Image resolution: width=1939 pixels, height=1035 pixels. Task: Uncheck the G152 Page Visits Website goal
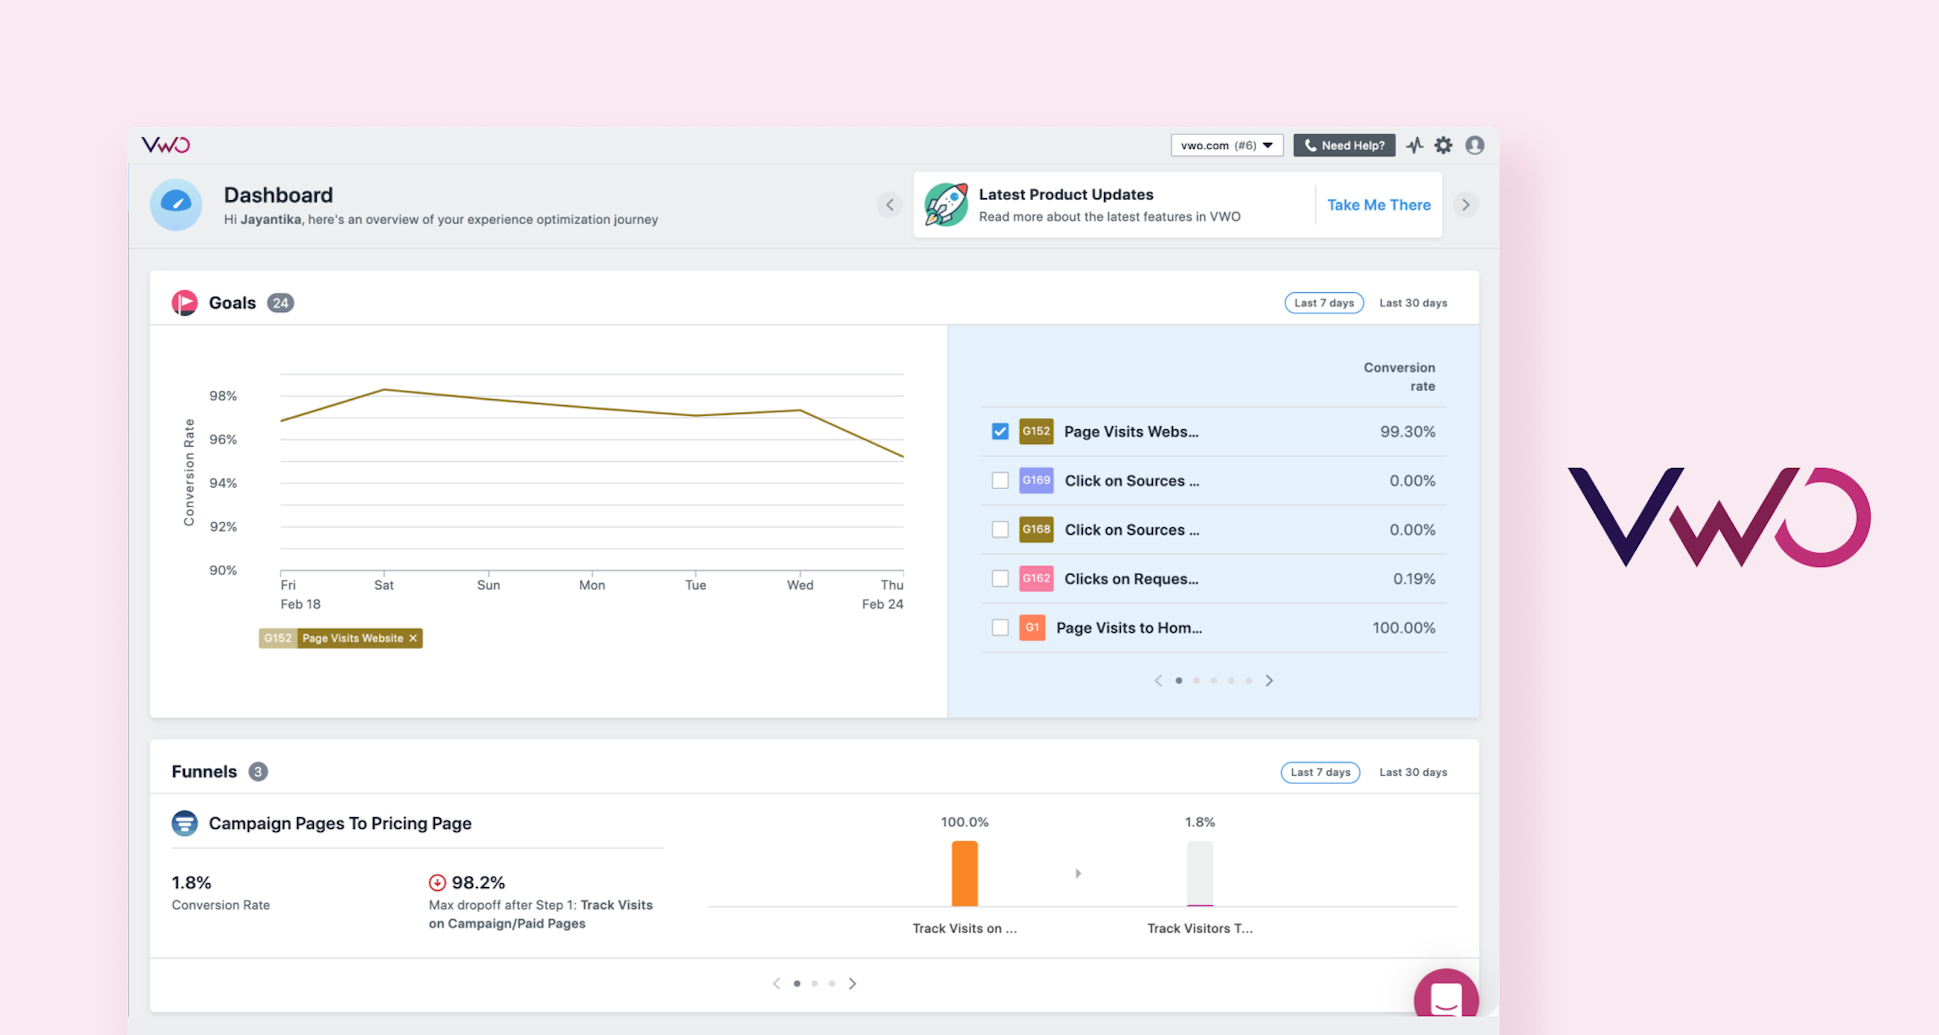coord(1000,432)
